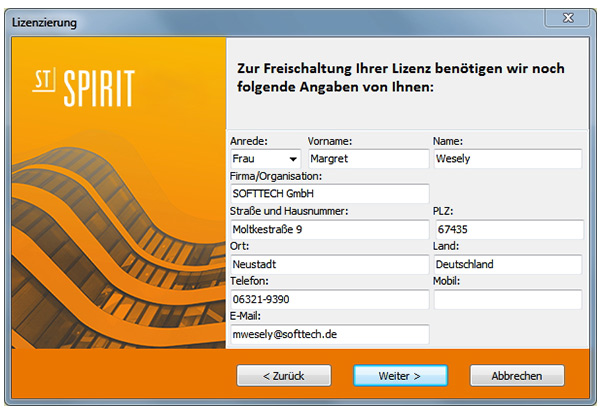Close the Lizenzierung dialog window
Viewport: 600px width, 413px height.
coord(567,18)
